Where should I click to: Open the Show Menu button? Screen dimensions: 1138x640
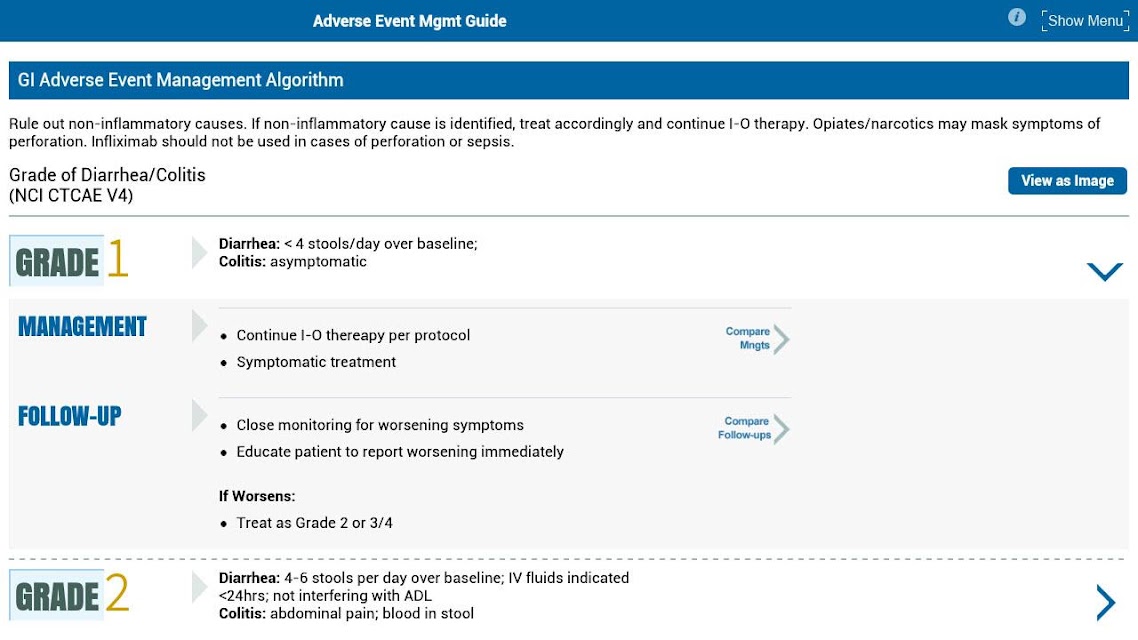(1085, 21)
